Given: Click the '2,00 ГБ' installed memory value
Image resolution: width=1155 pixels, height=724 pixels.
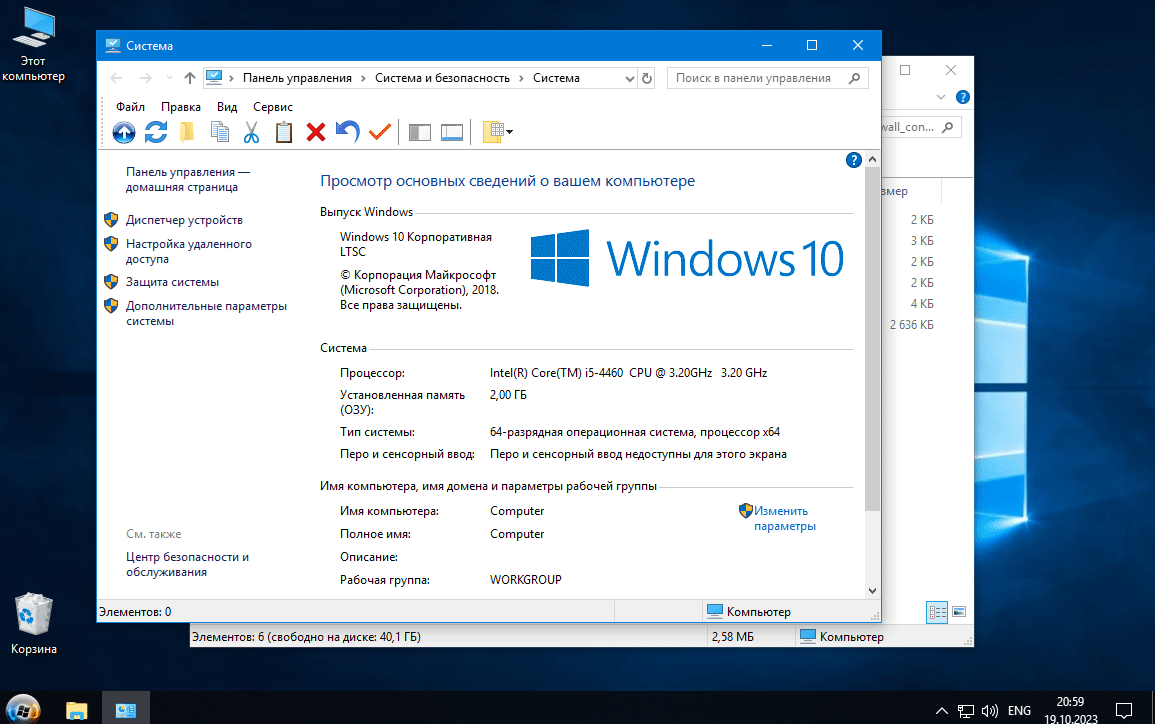Looking at the screenshot, I should (x=508, y=395).
